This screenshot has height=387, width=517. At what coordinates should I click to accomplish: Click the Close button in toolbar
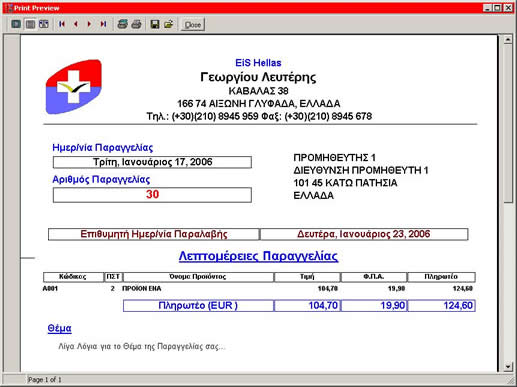(x=193, y=25)
